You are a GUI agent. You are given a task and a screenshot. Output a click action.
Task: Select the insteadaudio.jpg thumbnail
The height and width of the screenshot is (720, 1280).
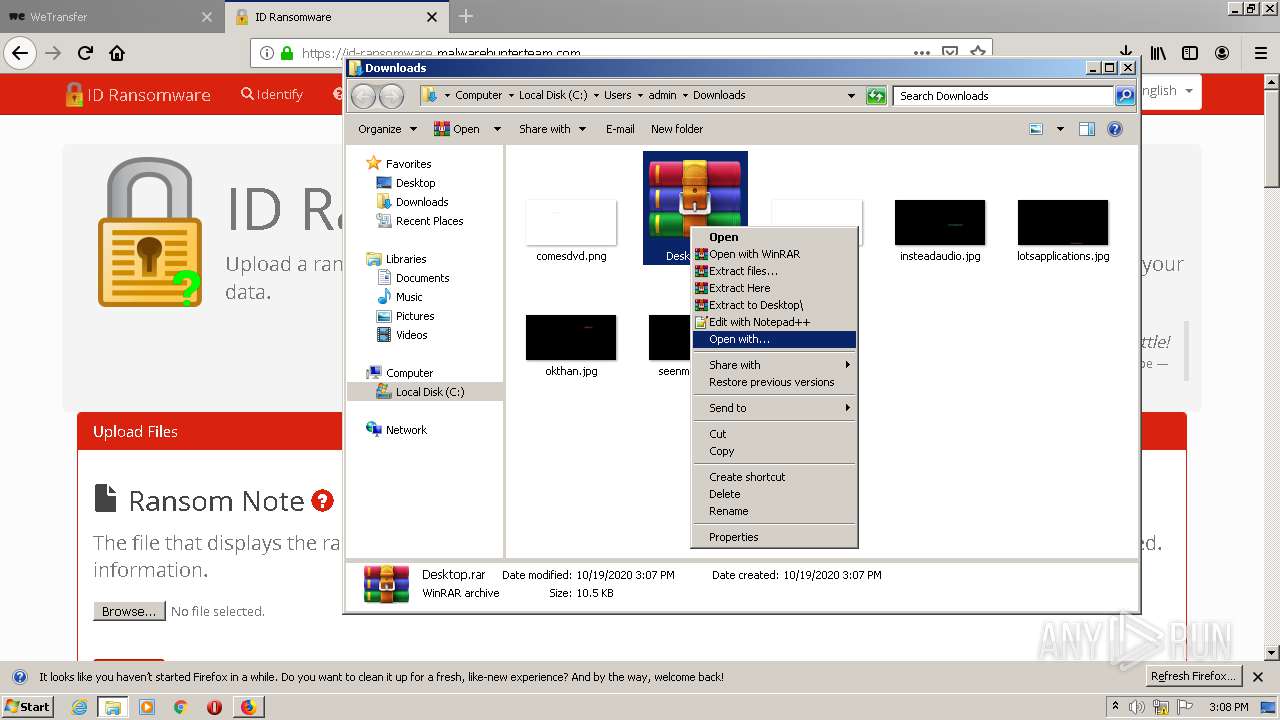(940, 222)
